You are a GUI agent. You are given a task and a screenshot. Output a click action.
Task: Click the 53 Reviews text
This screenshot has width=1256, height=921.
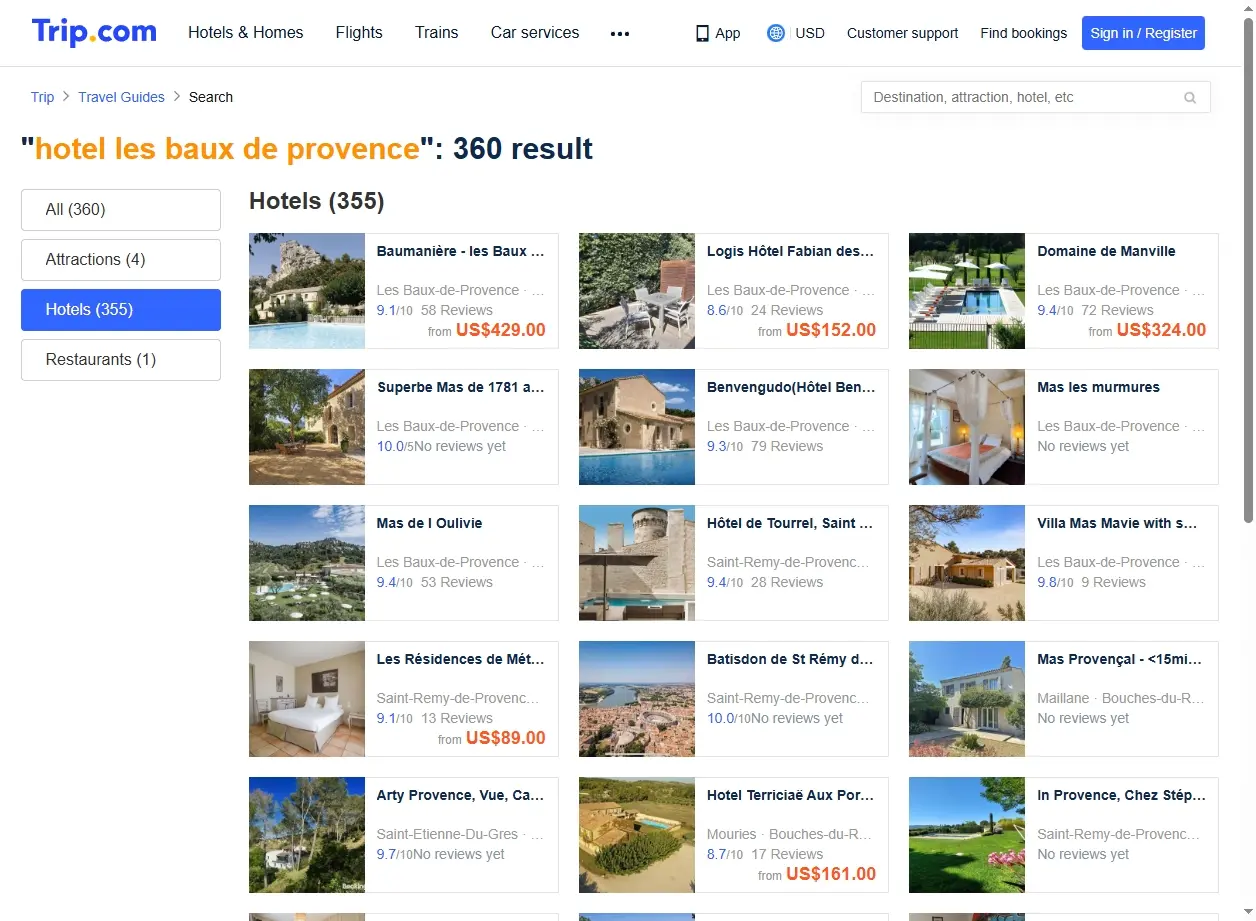click(457, 582)
